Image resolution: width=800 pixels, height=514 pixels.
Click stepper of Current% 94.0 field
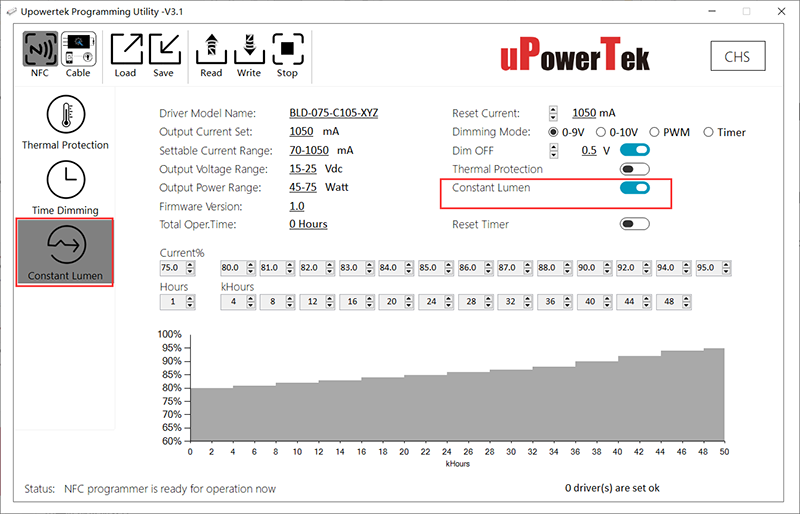(687, 267)
